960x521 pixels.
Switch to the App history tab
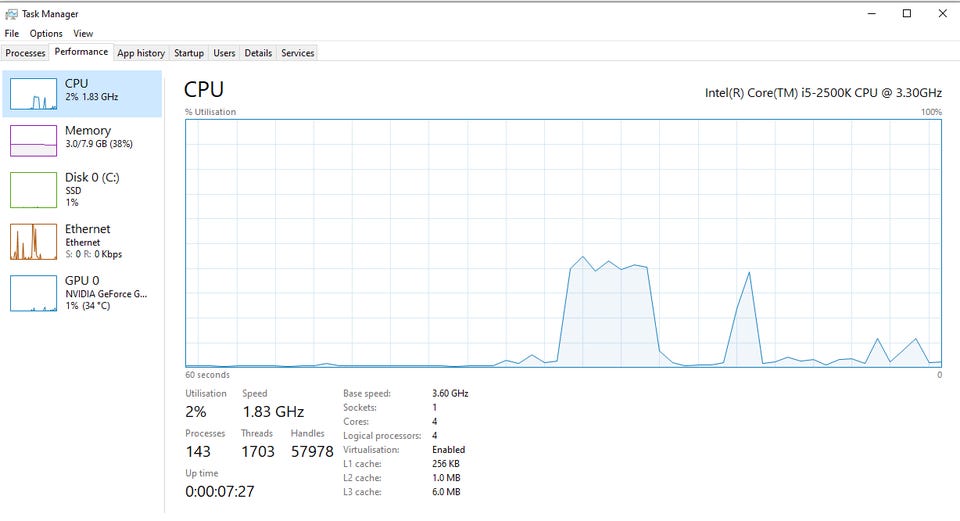pyautogui.click(x=141, y=53)
